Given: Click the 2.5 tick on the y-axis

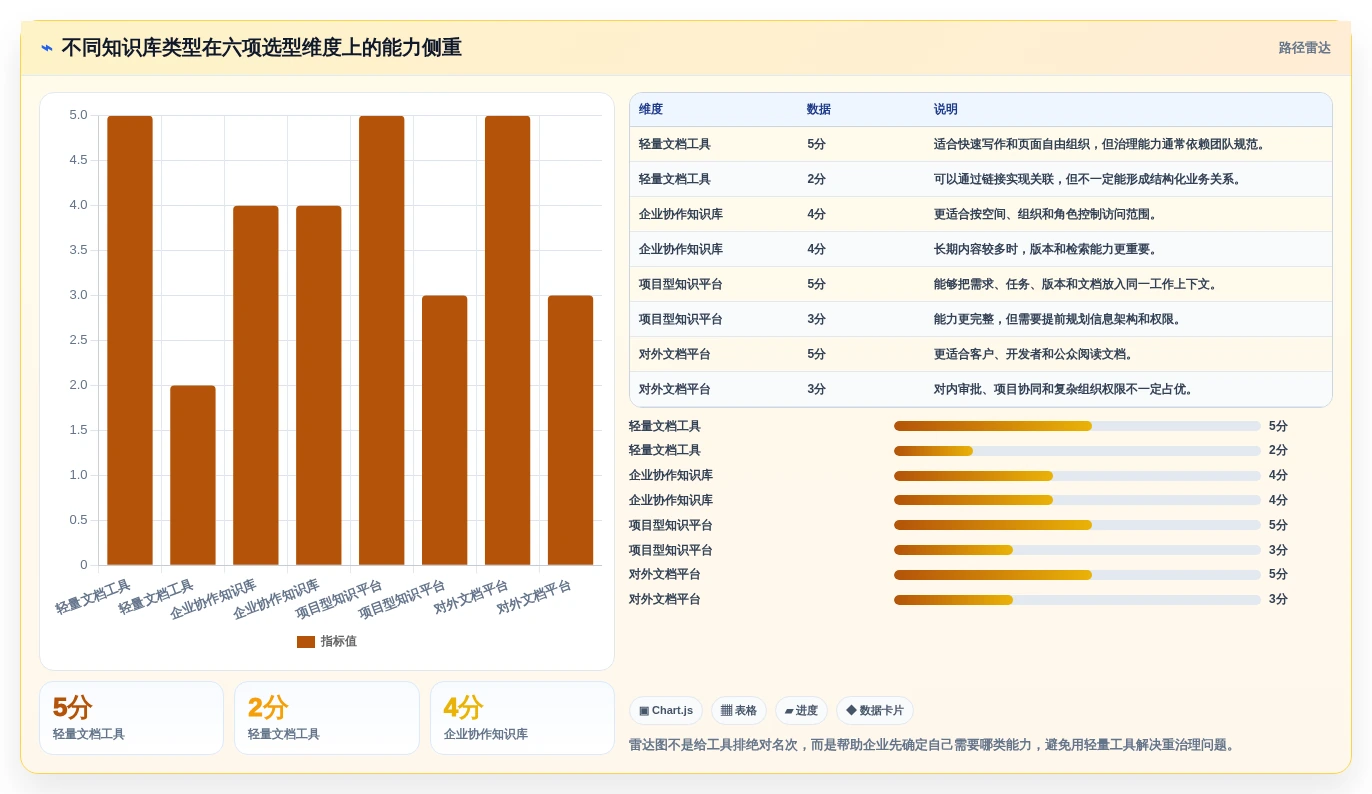Looking at the screenshot, I should coord(78,340).
